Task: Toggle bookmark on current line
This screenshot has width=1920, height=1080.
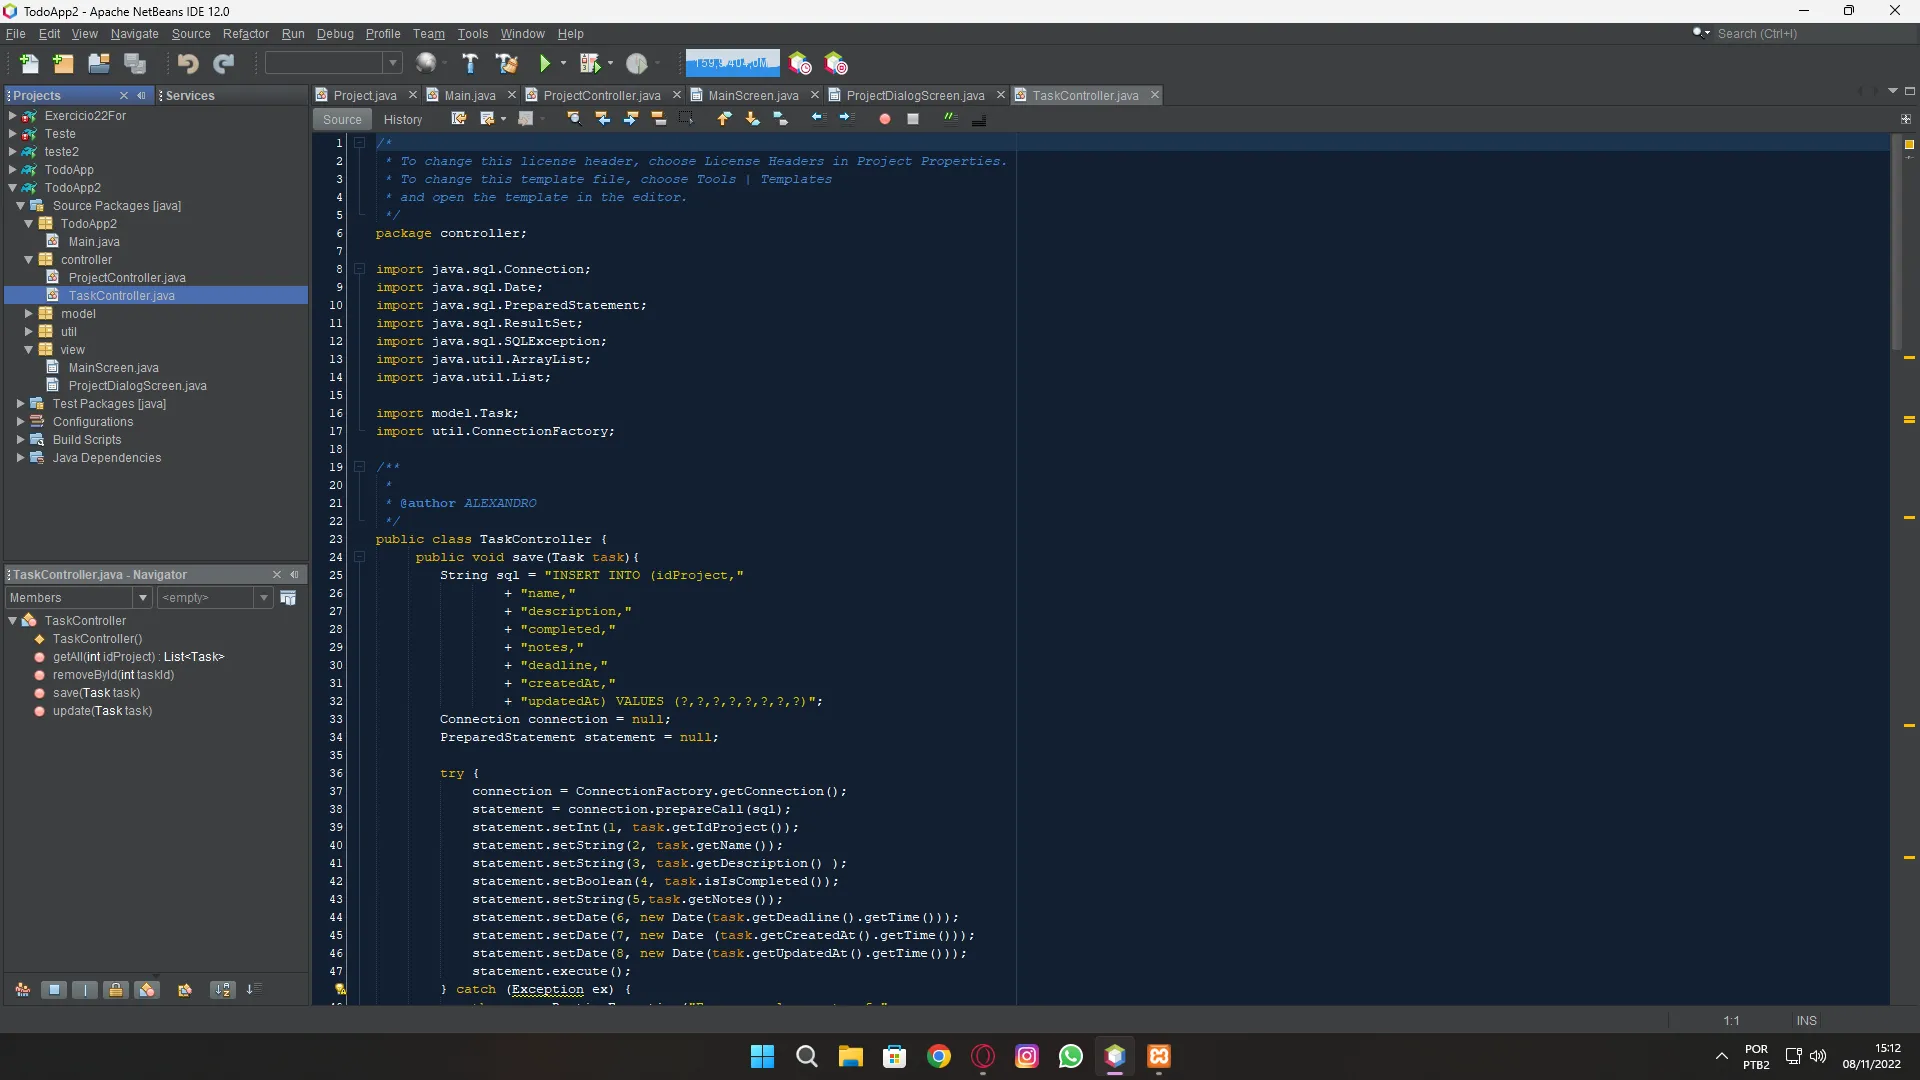Action: tap(780, 119)
